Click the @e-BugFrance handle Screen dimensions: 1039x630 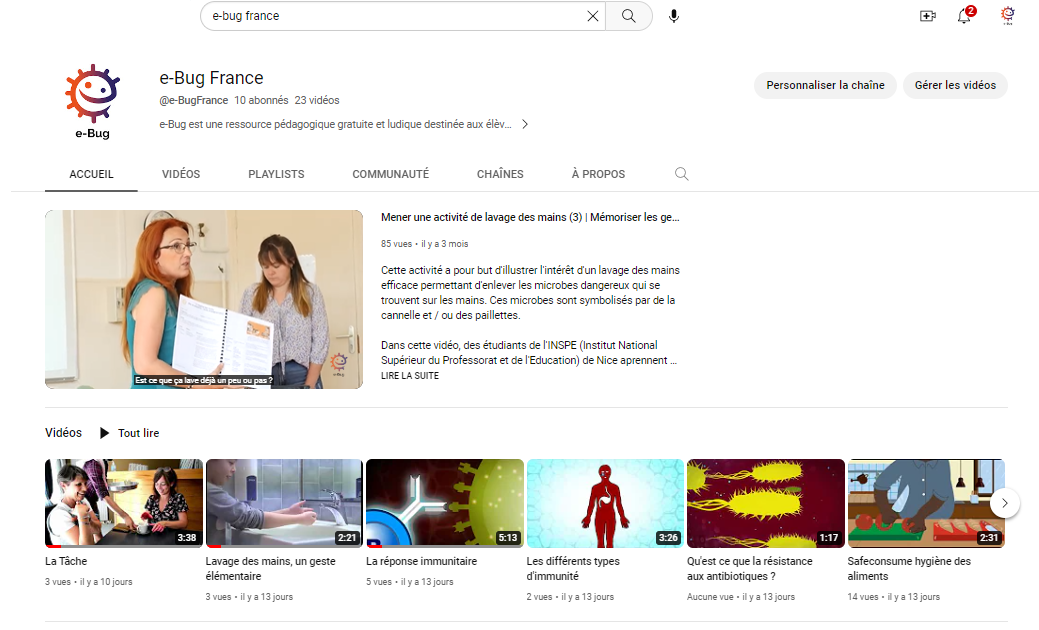tap(193, 100)
